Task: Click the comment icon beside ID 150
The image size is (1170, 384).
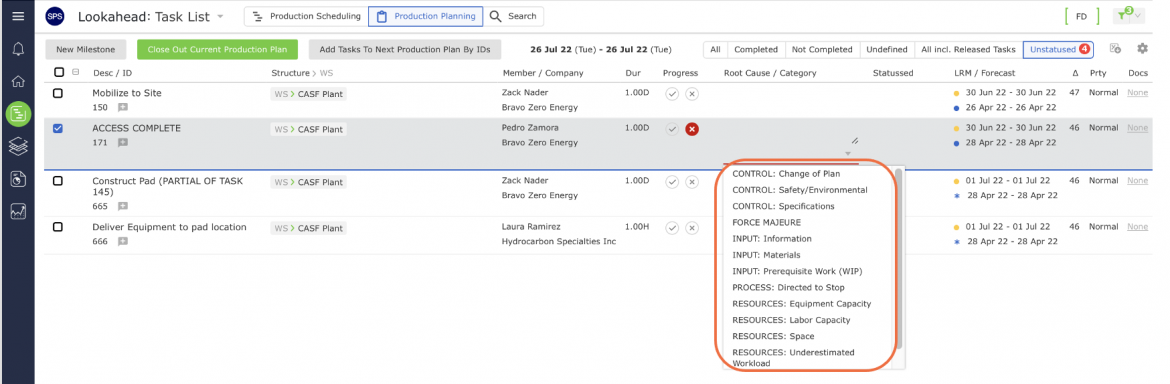Action: [x=123, y=107]
